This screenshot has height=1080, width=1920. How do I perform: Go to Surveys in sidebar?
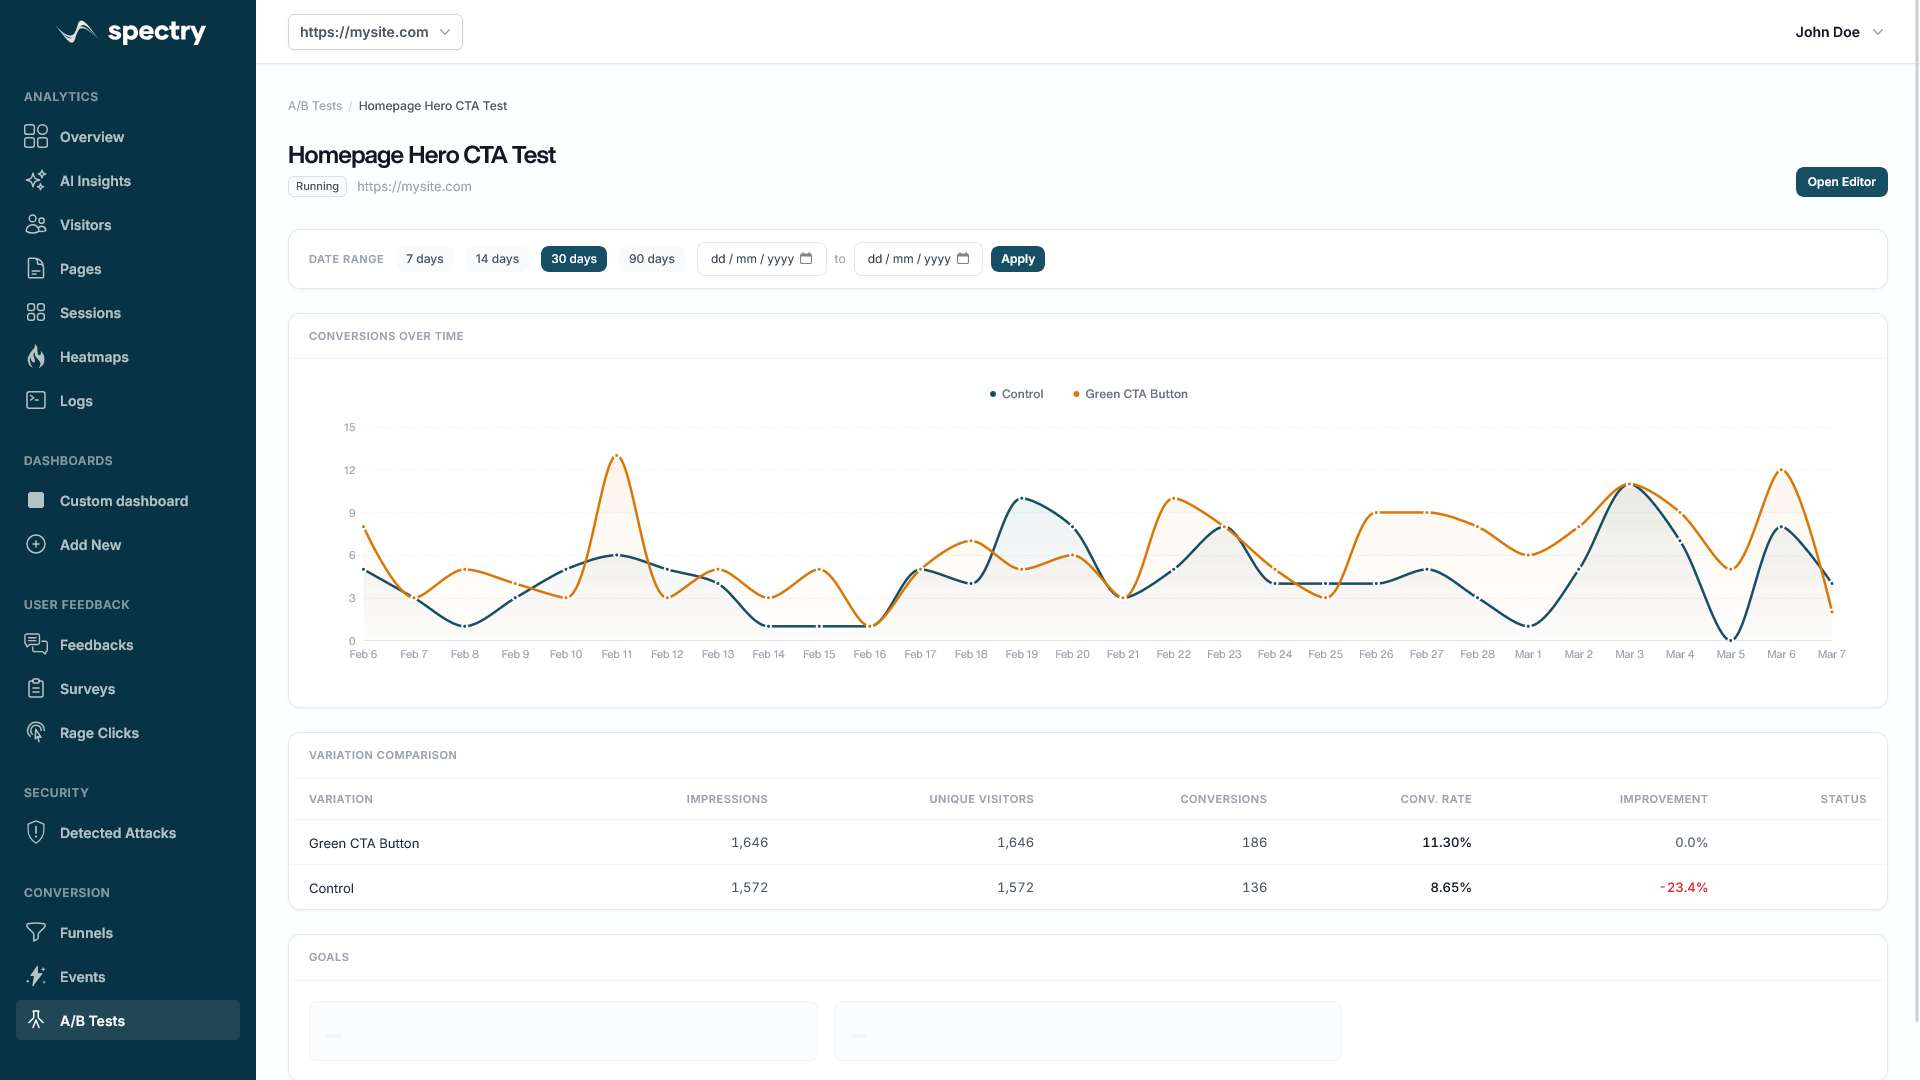click(87, 689)
